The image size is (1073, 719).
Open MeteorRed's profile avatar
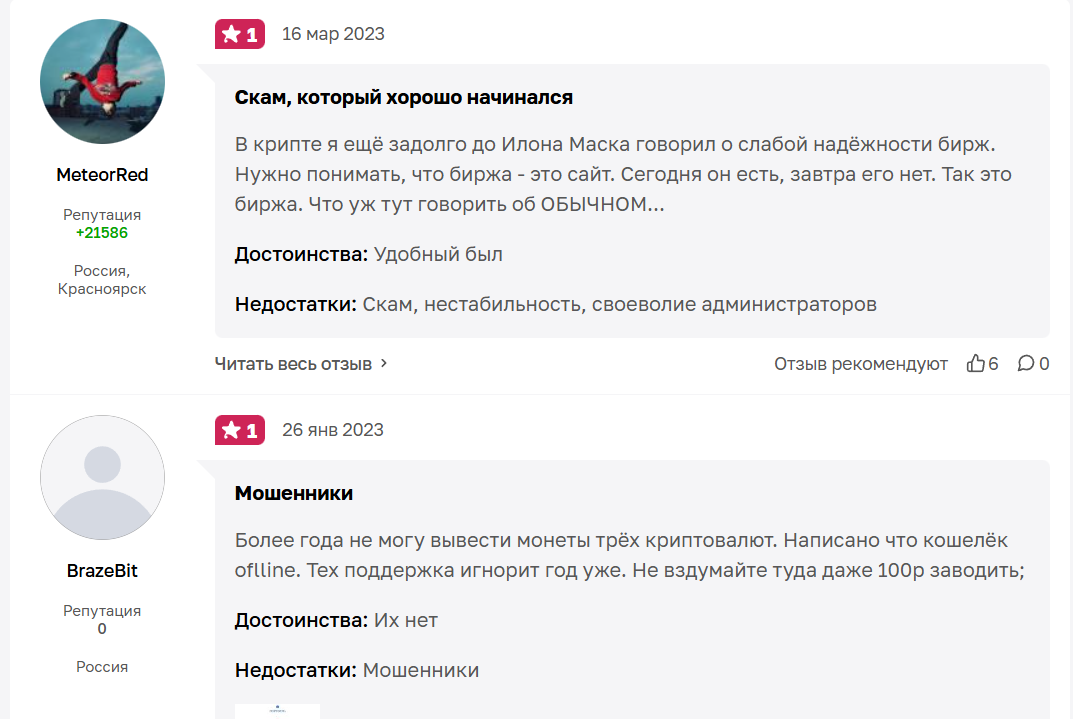(102, 82)
